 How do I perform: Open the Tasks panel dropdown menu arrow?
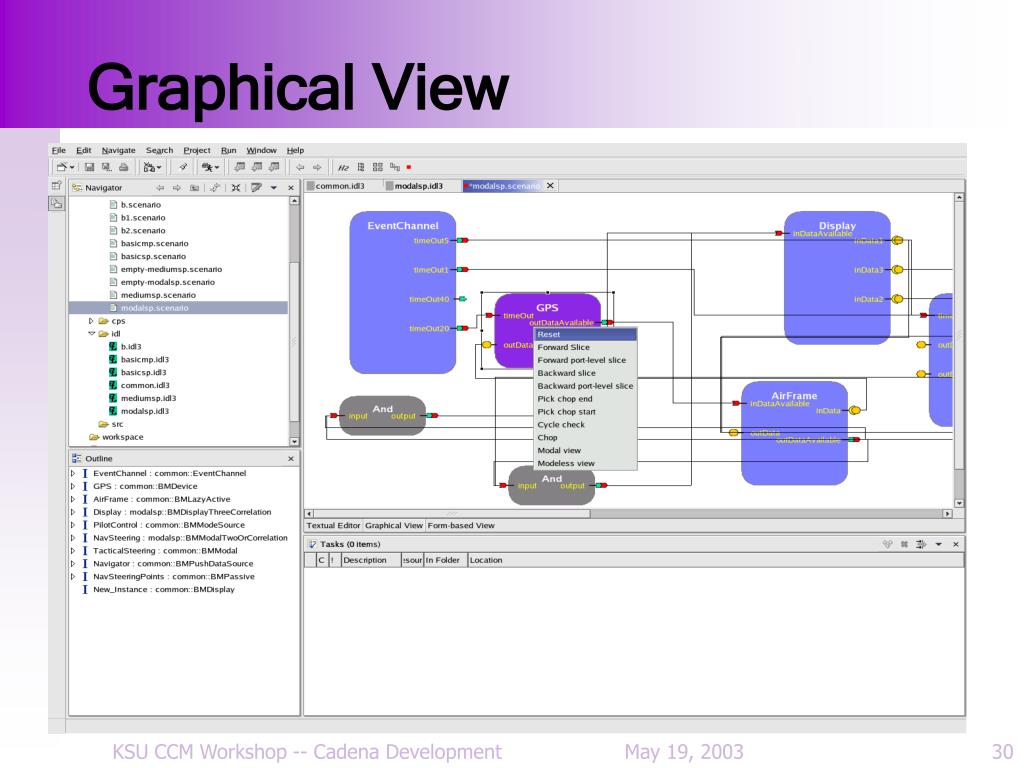point(938,544)
